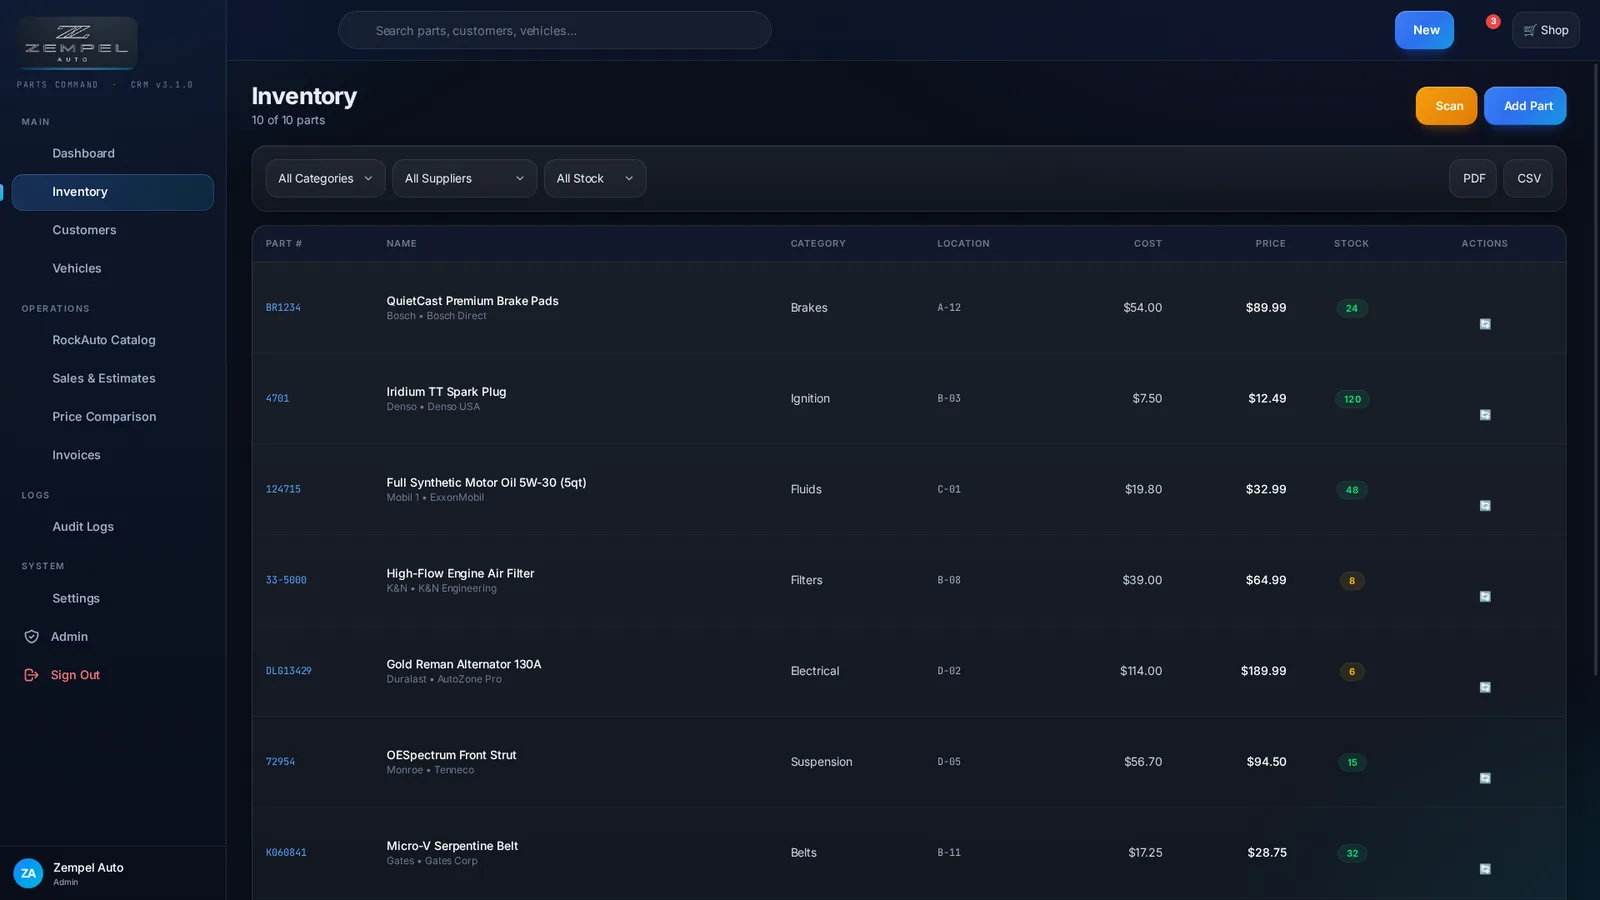Click the shopping cart icon in Shop button
Viewport: 1600px width, 900px height.
coord(1529,31)
